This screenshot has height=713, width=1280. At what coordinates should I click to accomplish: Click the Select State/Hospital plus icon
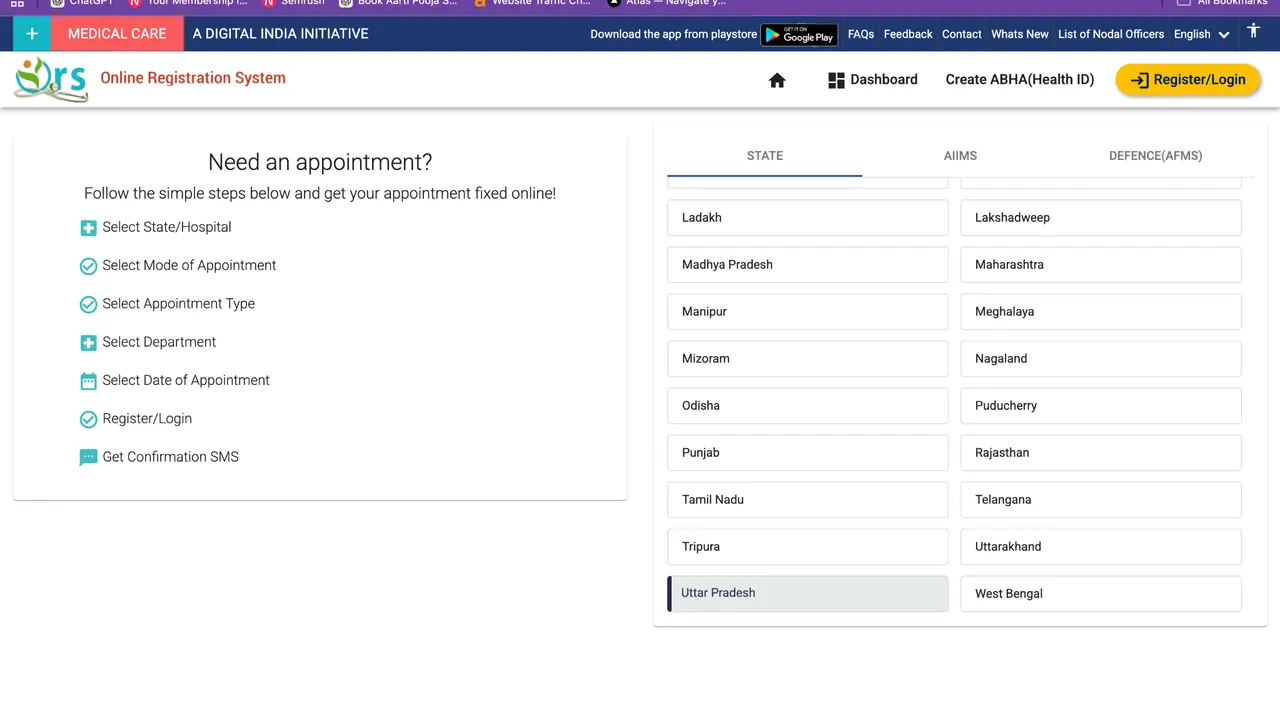[88, 228]
